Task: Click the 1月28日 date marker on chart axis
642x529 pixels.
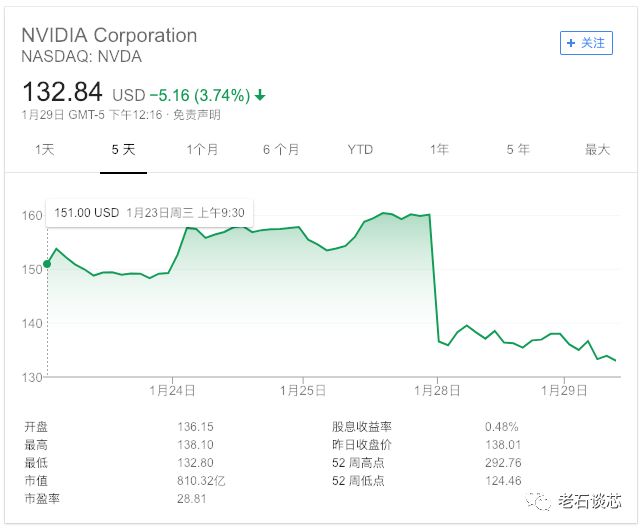Action: click(x=437, y=390)
